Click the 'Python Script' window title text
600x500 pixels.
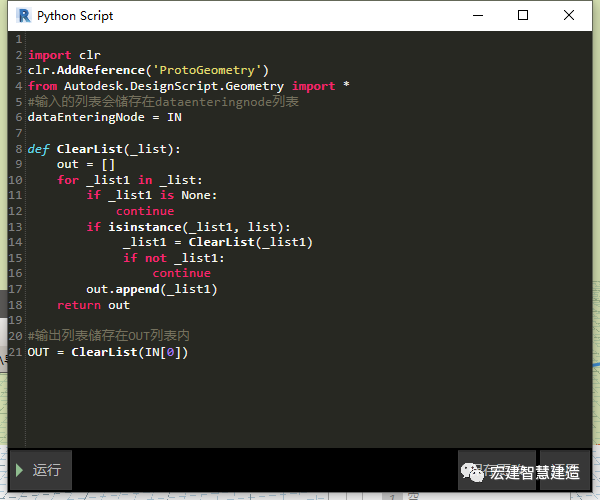pyautogui.click(x=75, y=16)
